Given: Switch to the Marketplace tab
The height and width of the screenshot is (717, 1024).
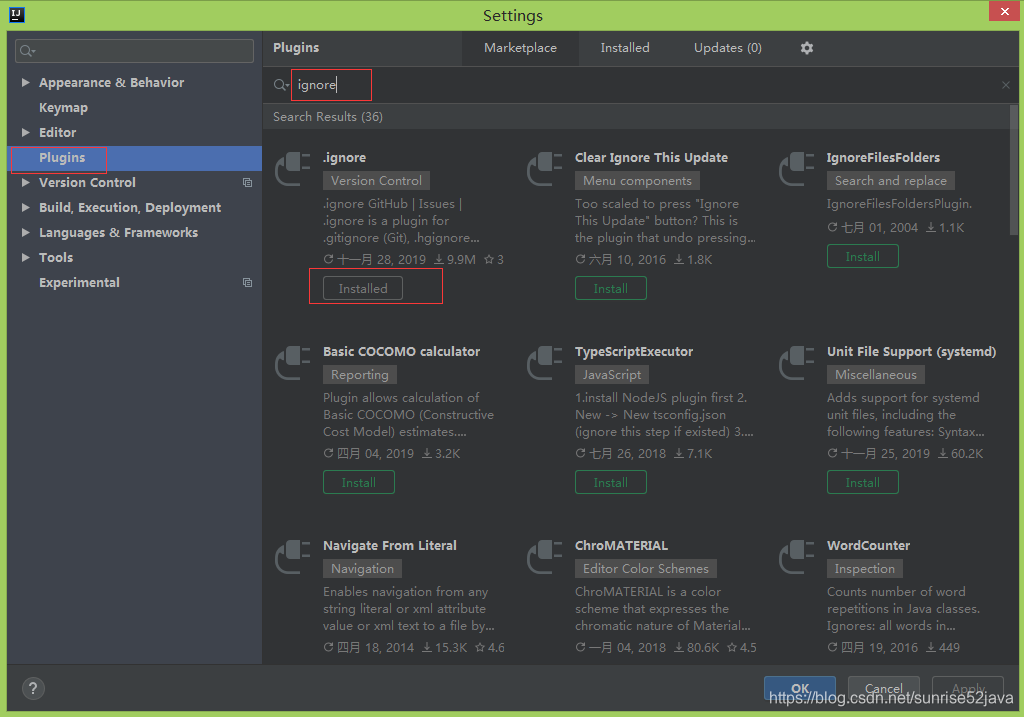Looking at the screenshot, I should [x=520, y=48].
